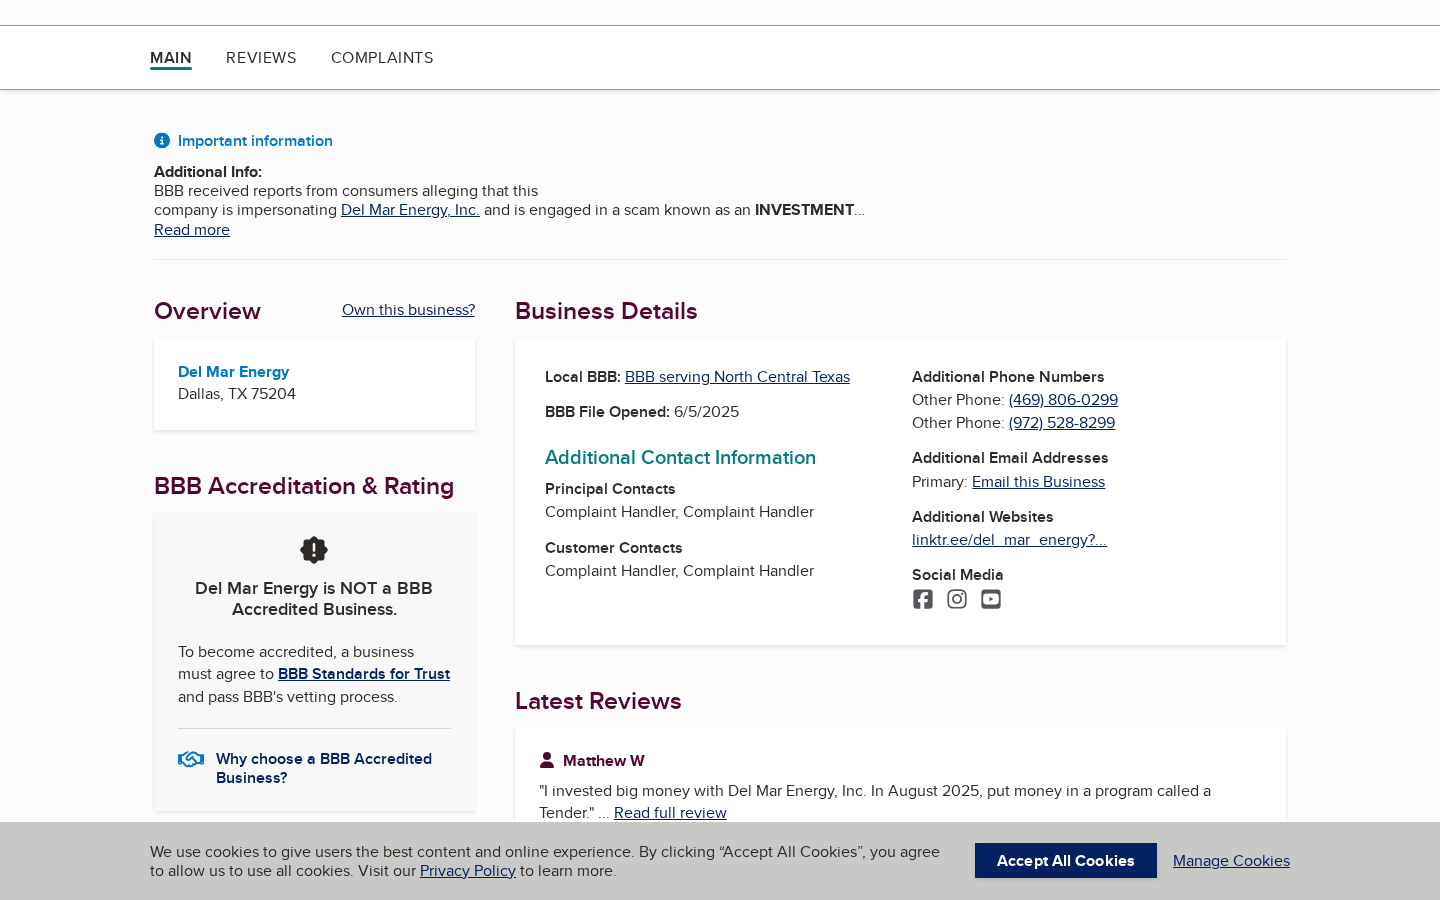
Task: Open the Del Mar Energy overview name link
Action: click(x=233, y=372)
